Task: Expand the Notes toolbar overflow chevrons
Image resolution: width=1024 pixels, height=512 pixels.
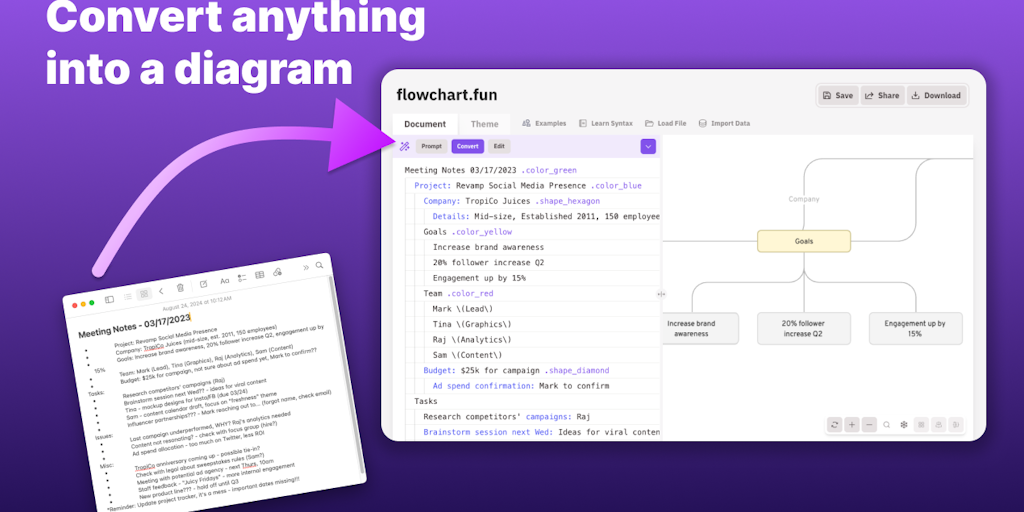Action: point(306,267)
